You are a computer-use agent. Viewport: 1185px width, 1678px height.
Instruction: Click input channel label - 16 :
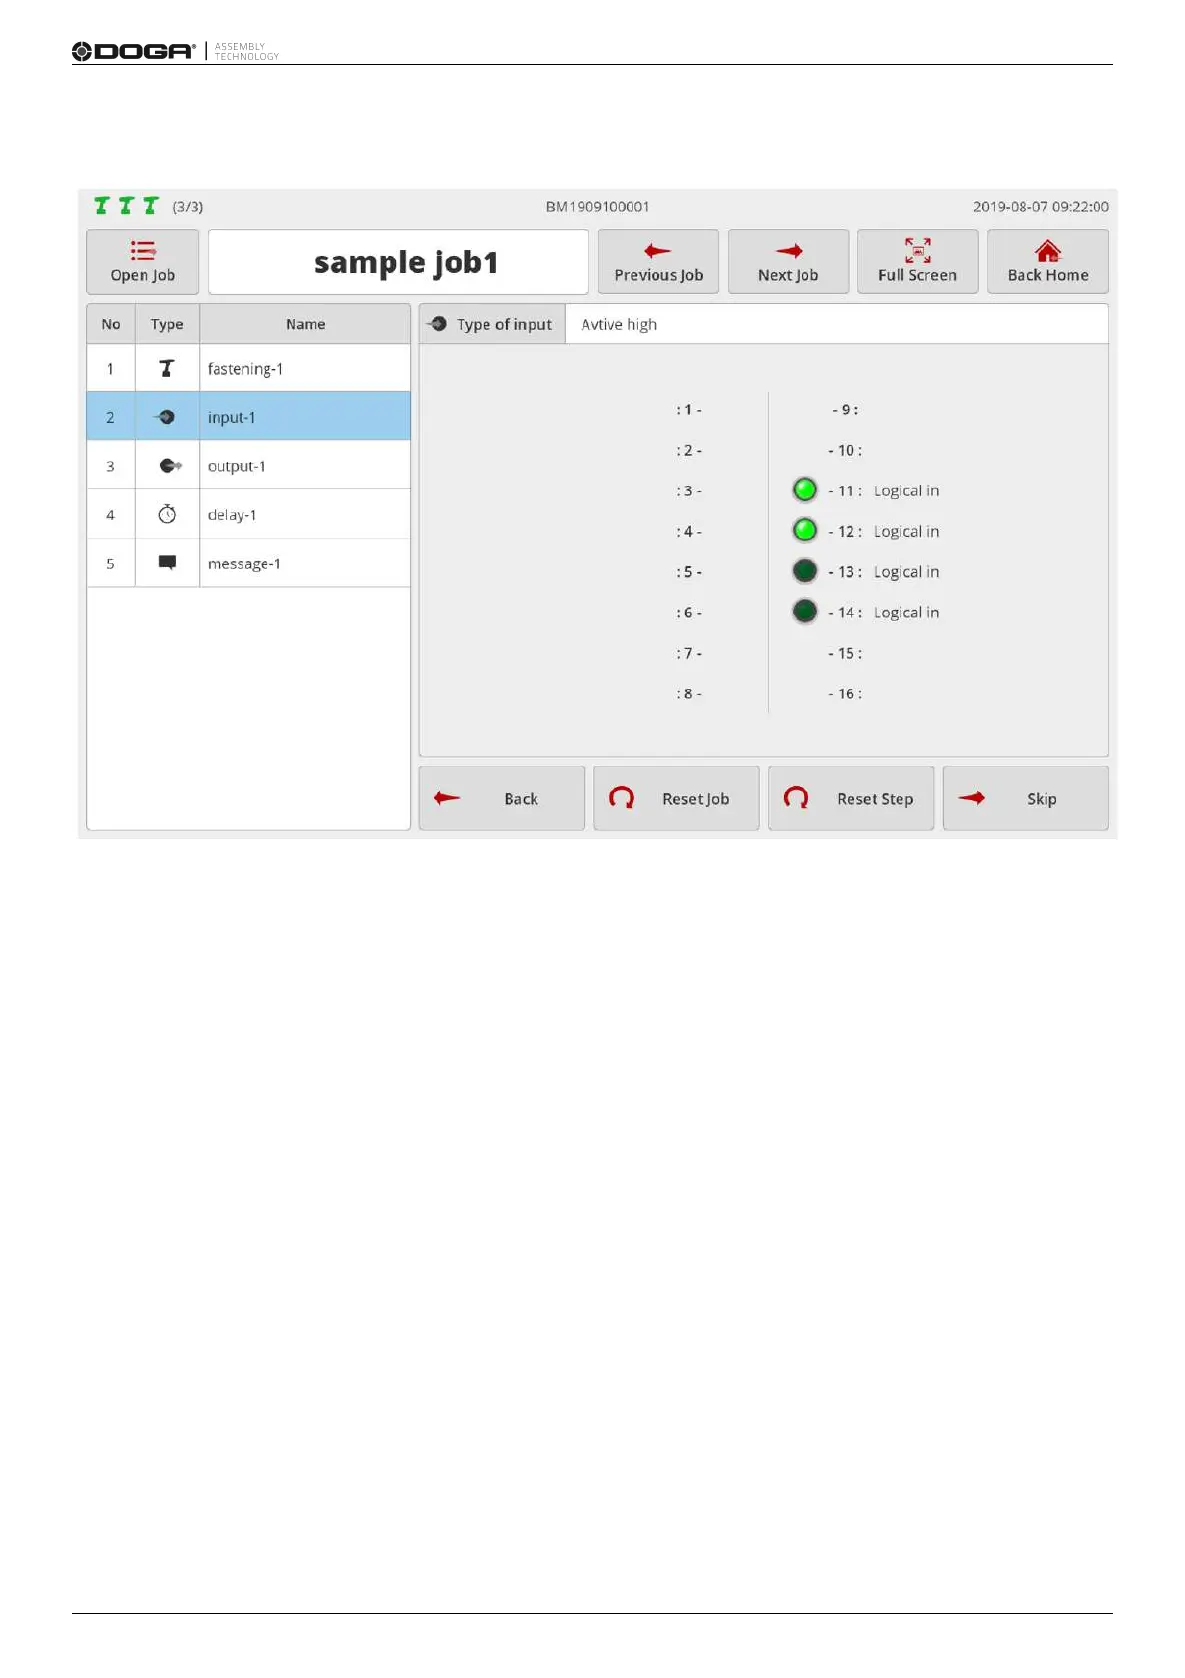tap(845, 694)
